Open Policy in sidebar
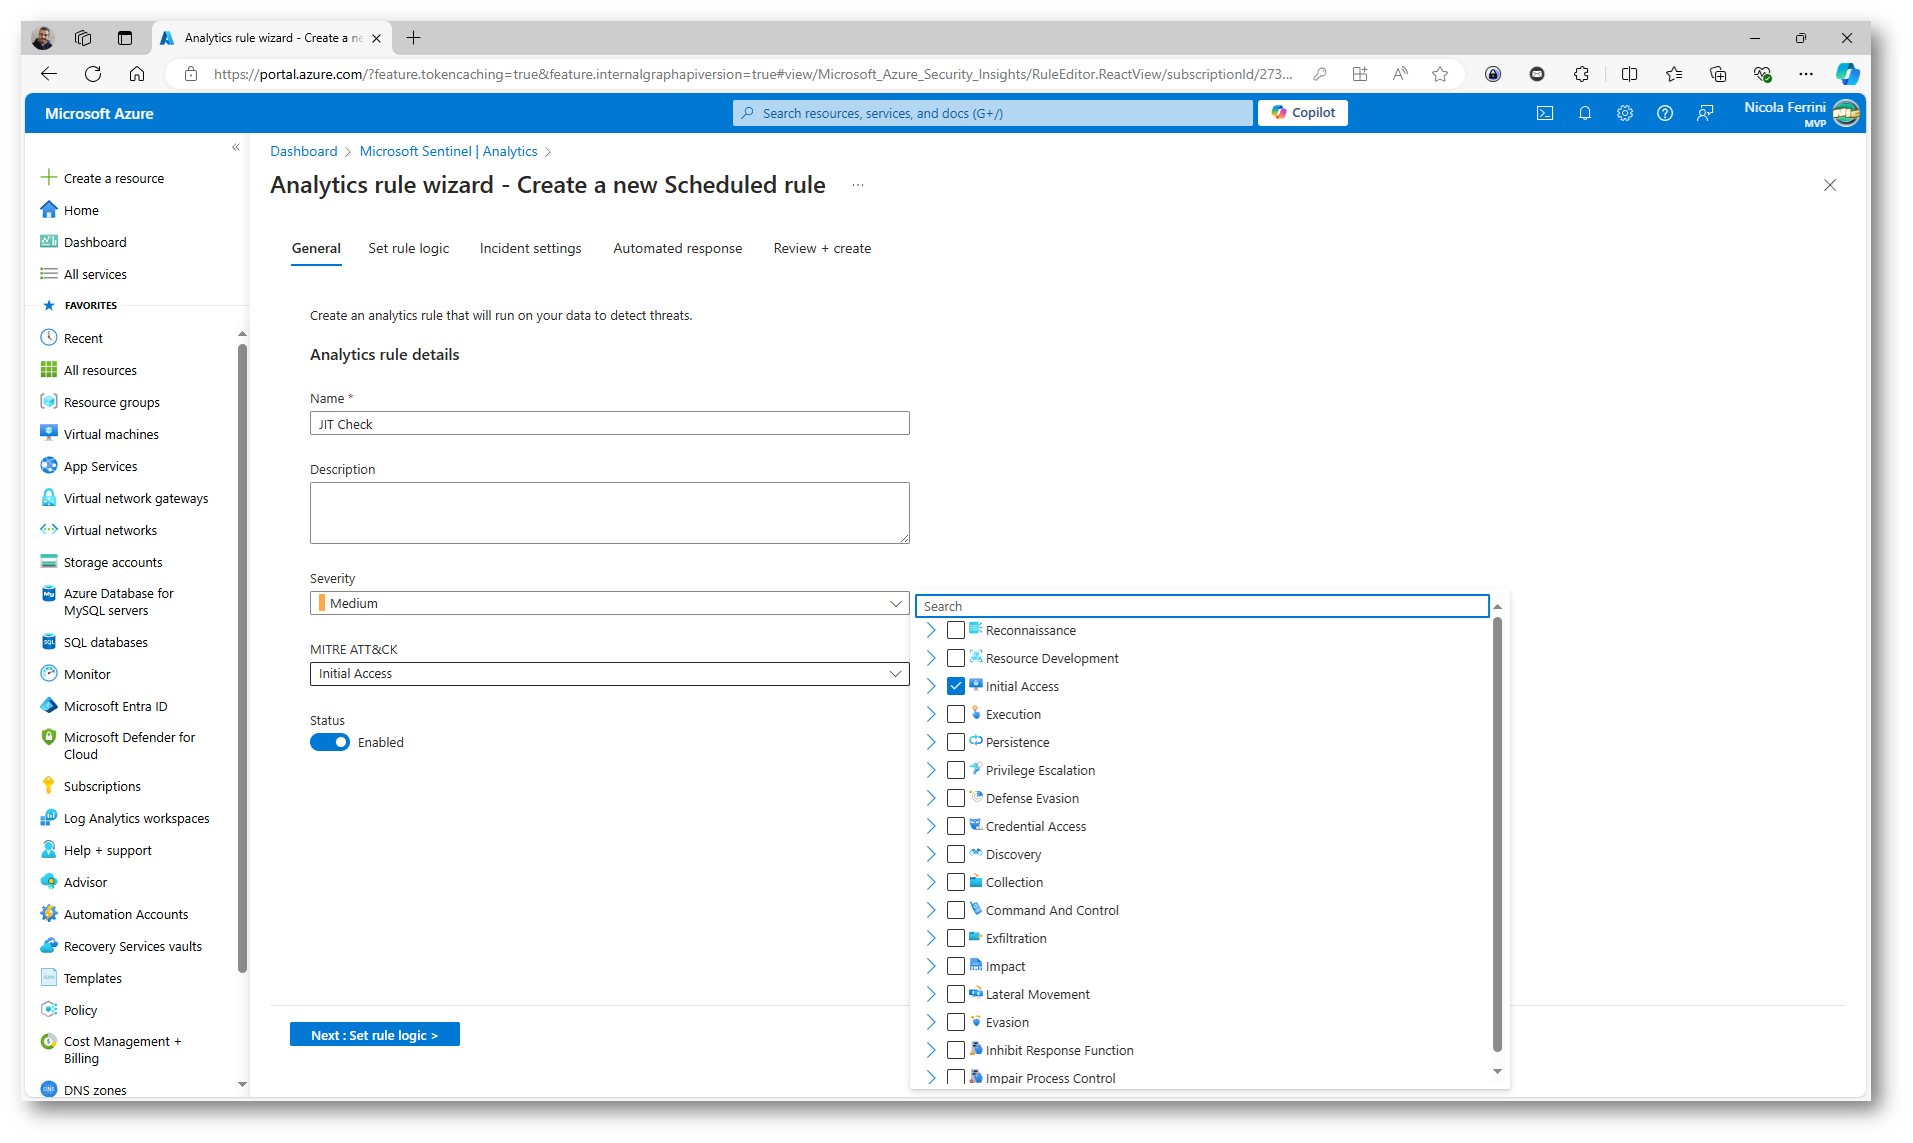The height and width of the screenshot is (1143, 1913). 80,1010
